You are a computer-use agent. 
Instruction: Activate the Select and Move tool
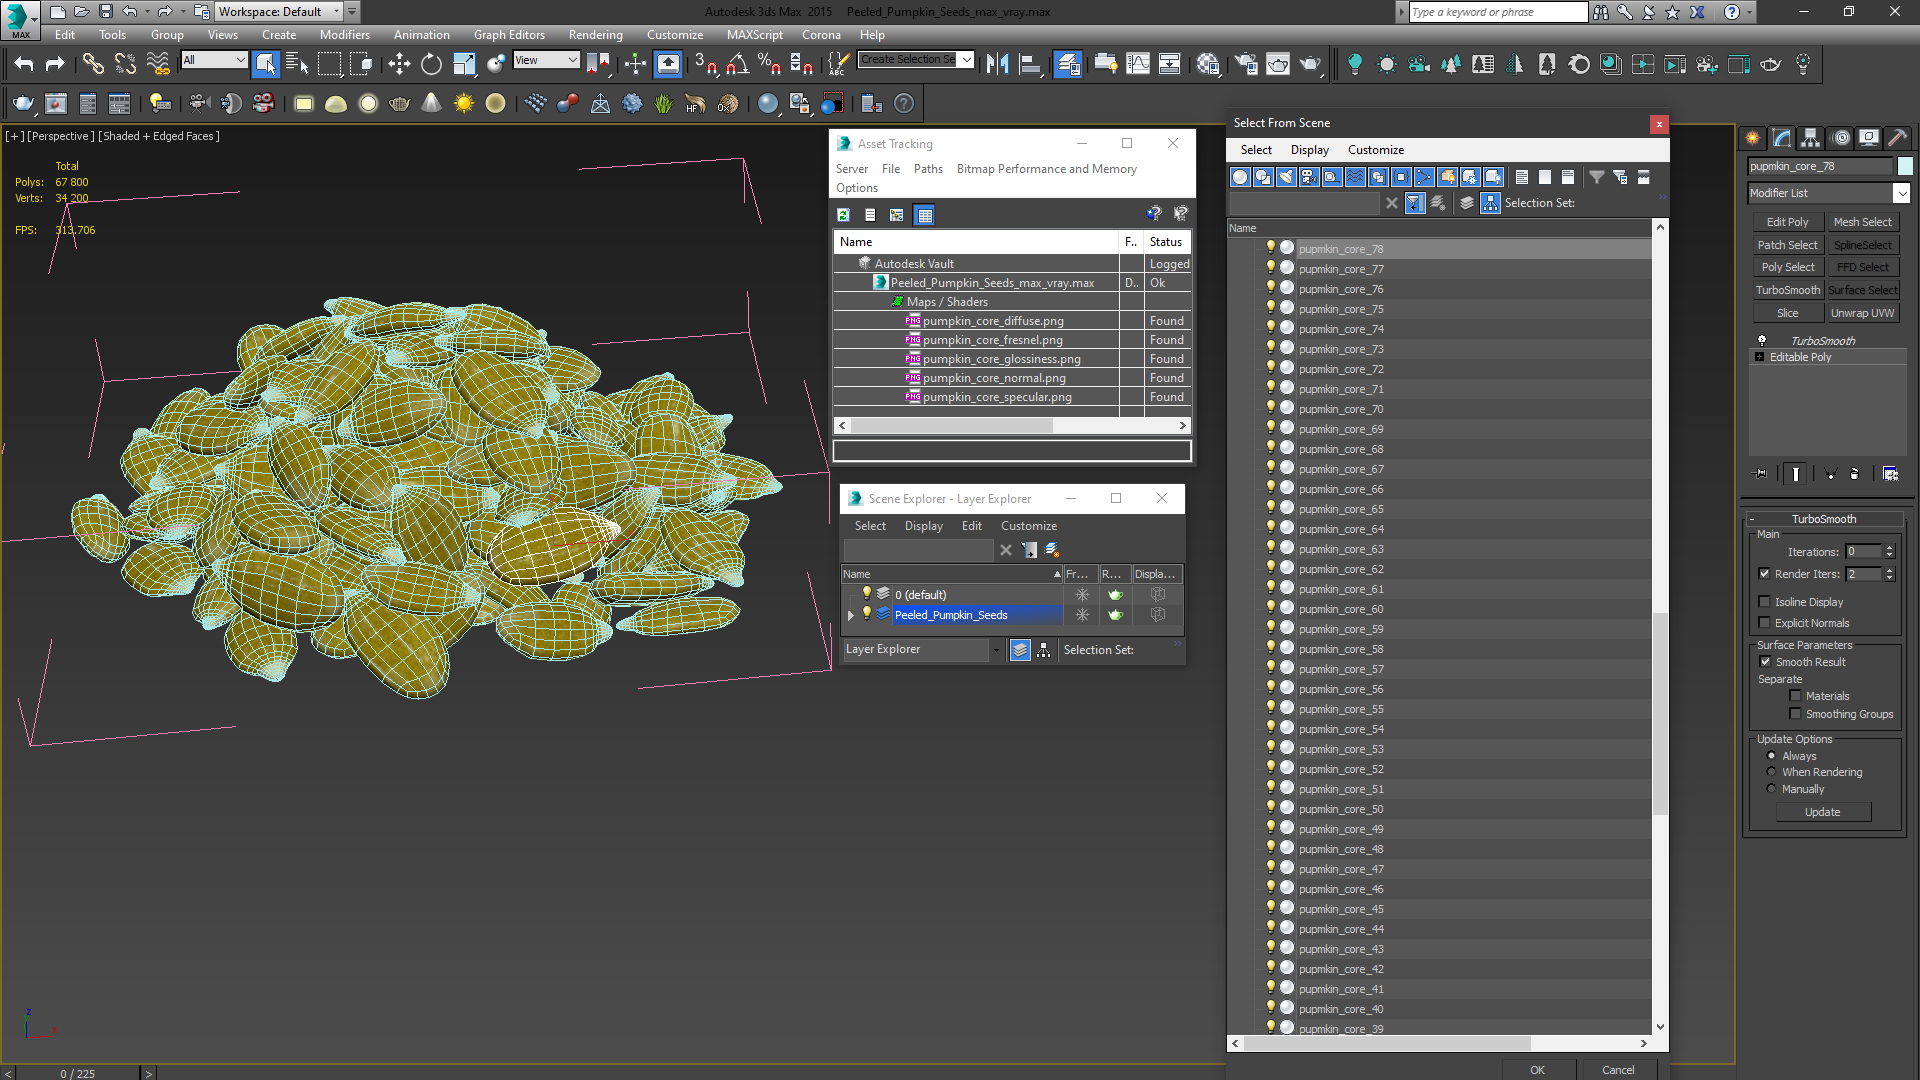click(399, 64)
